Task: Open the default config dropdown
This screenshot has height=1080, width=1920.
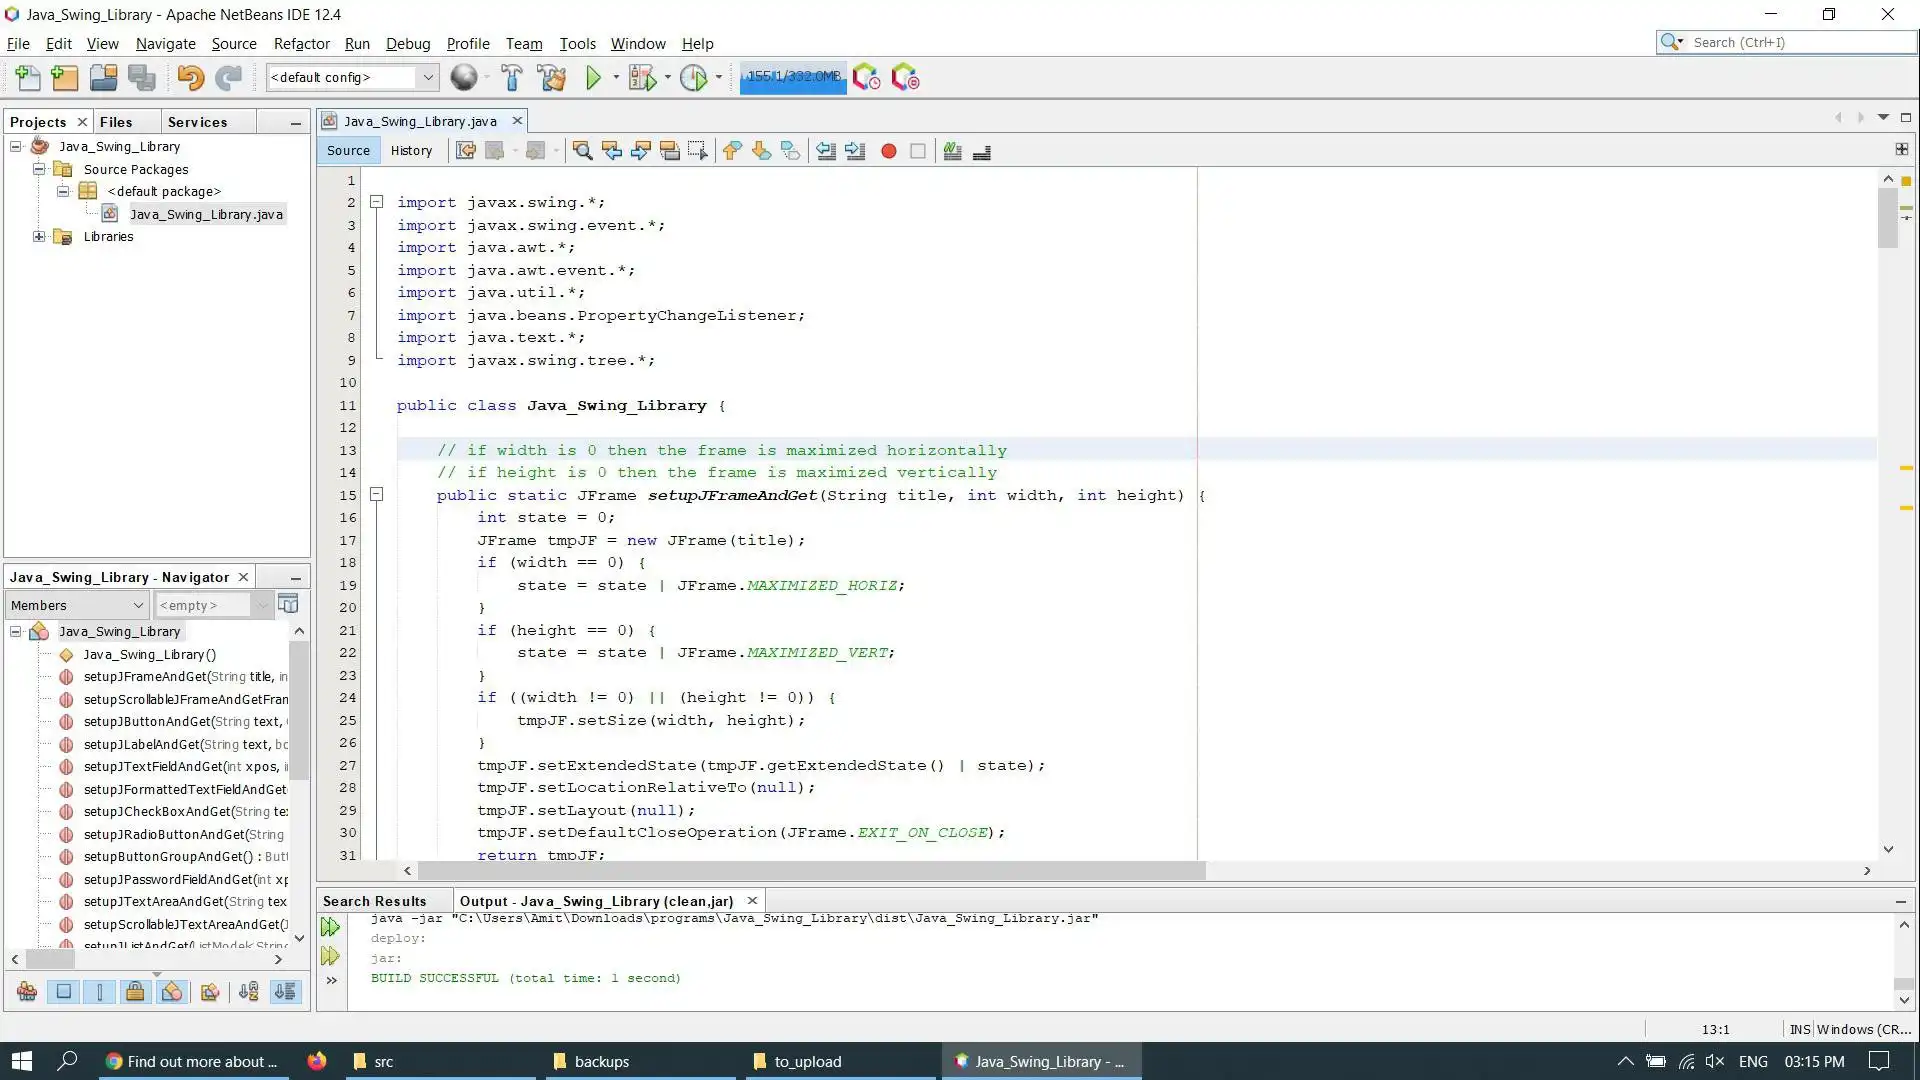Action: pos(428,78)
